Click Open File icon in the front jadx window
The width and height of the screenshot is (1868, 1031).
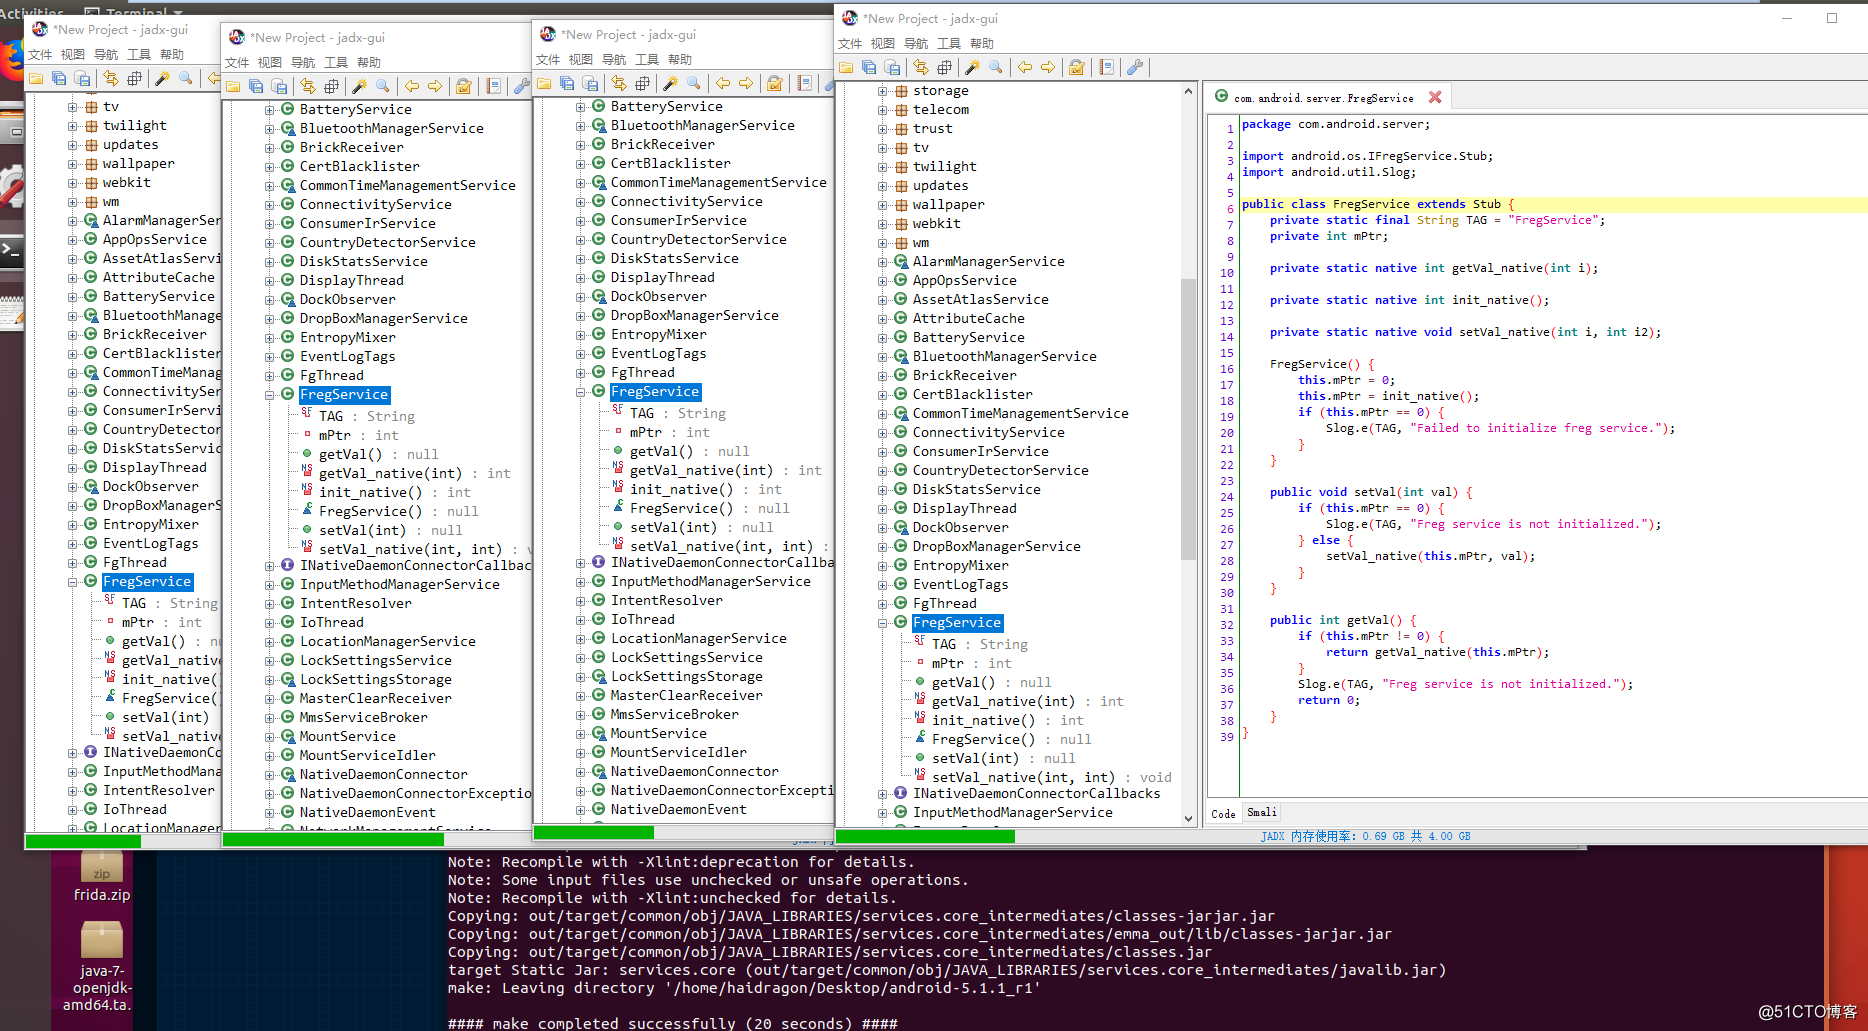click(x=846, y=67)
